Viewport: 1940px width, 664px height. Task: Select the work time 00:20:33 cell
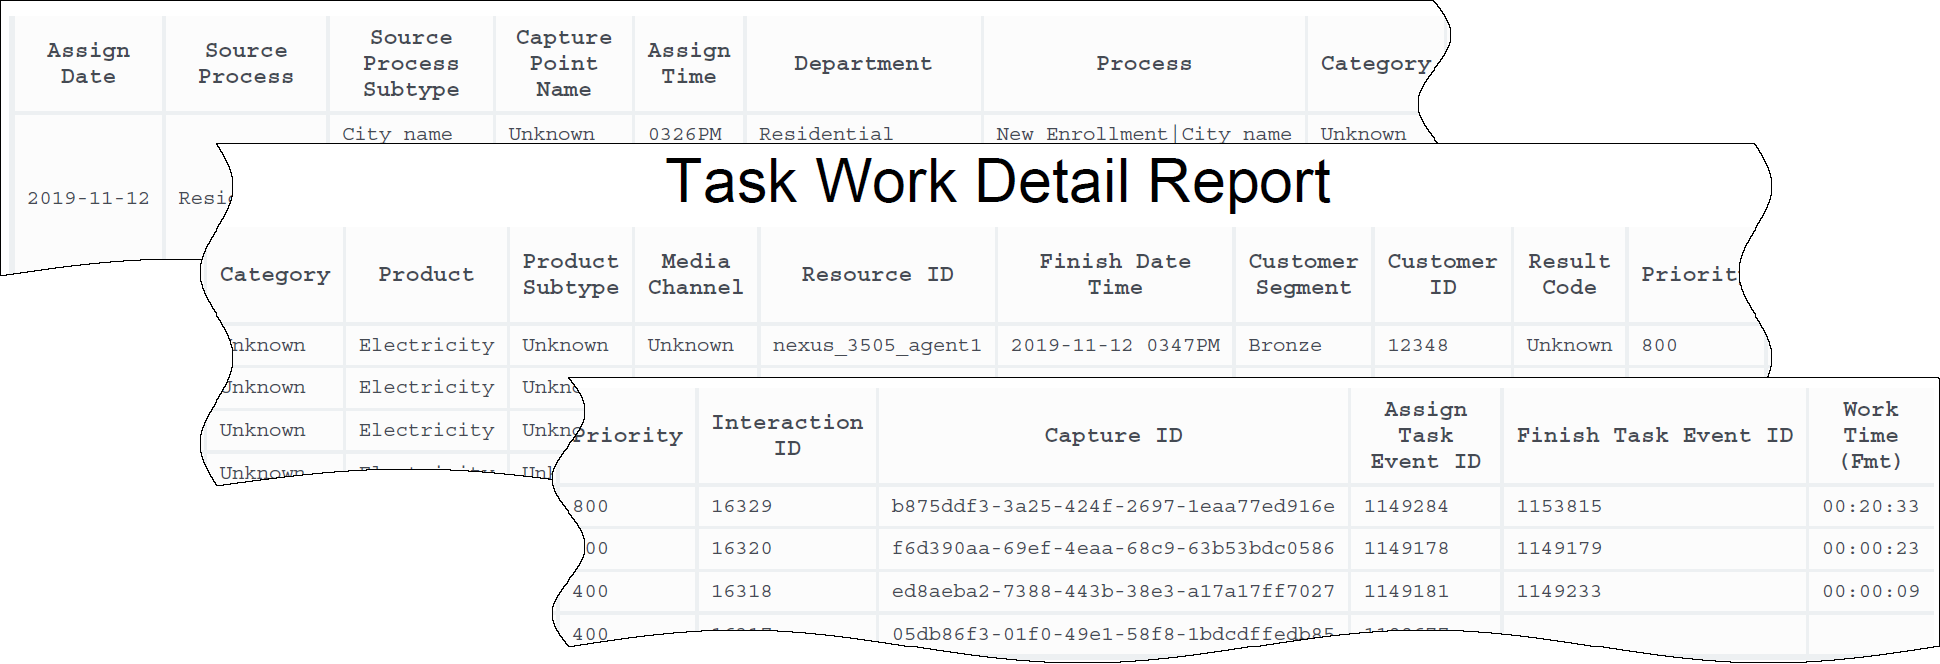[x=1870, y=506]
